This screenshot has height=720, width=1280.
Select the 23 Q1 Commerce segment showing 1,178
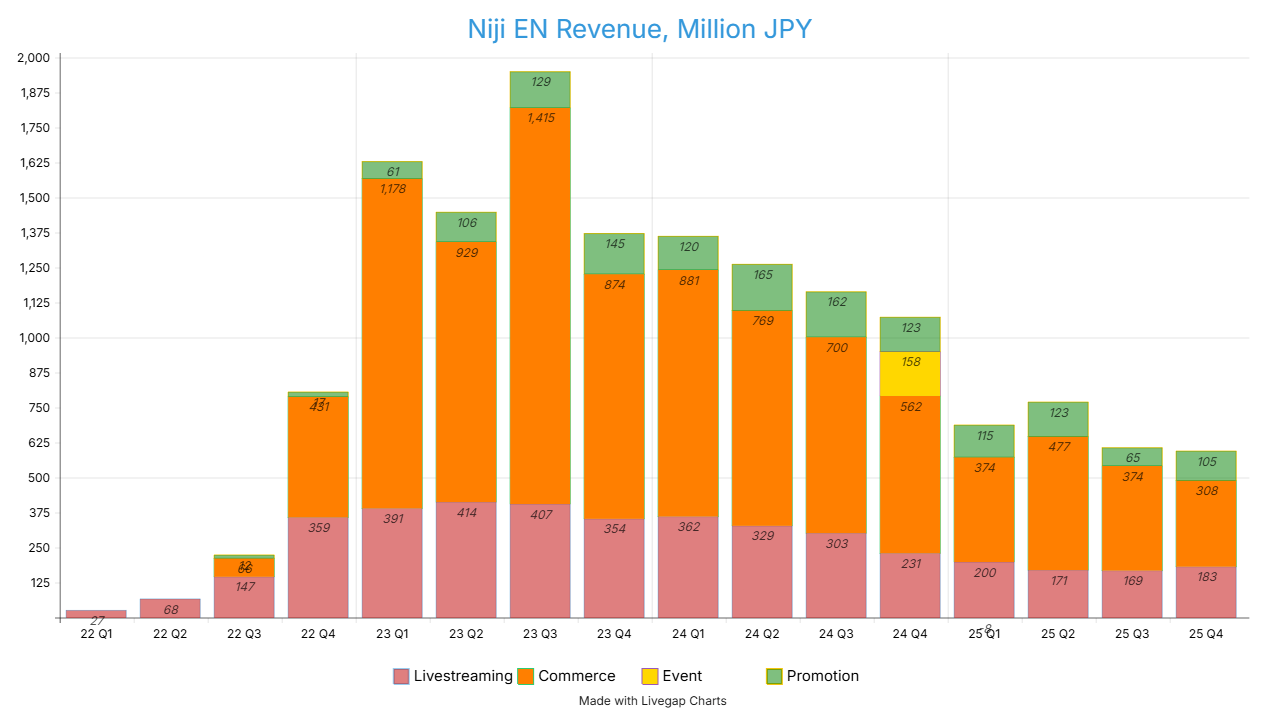pos(392,344)
